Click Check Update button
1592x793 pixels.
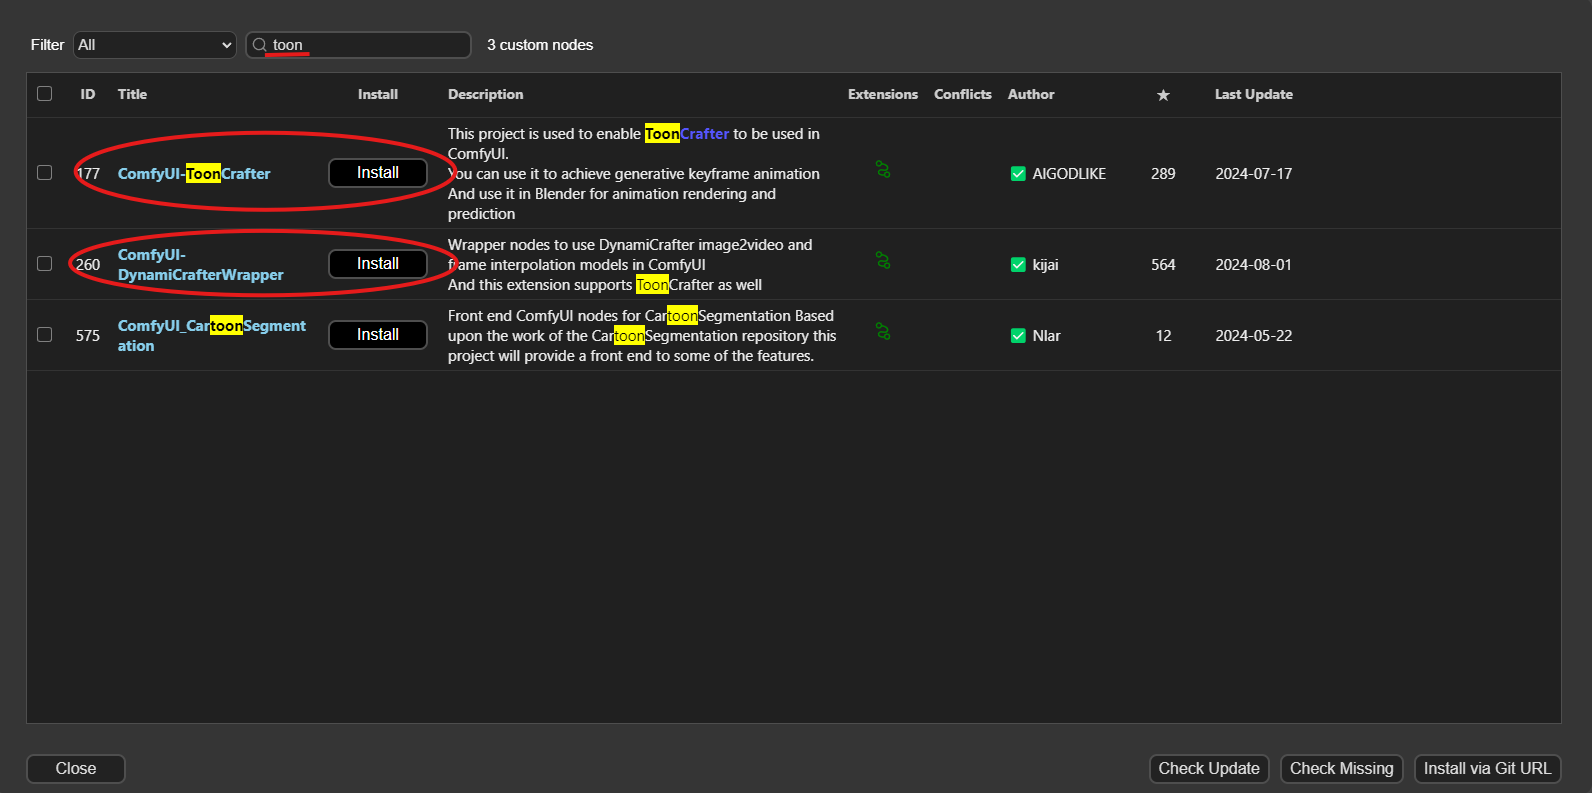pyautogui.click(x=1209, y=769)
